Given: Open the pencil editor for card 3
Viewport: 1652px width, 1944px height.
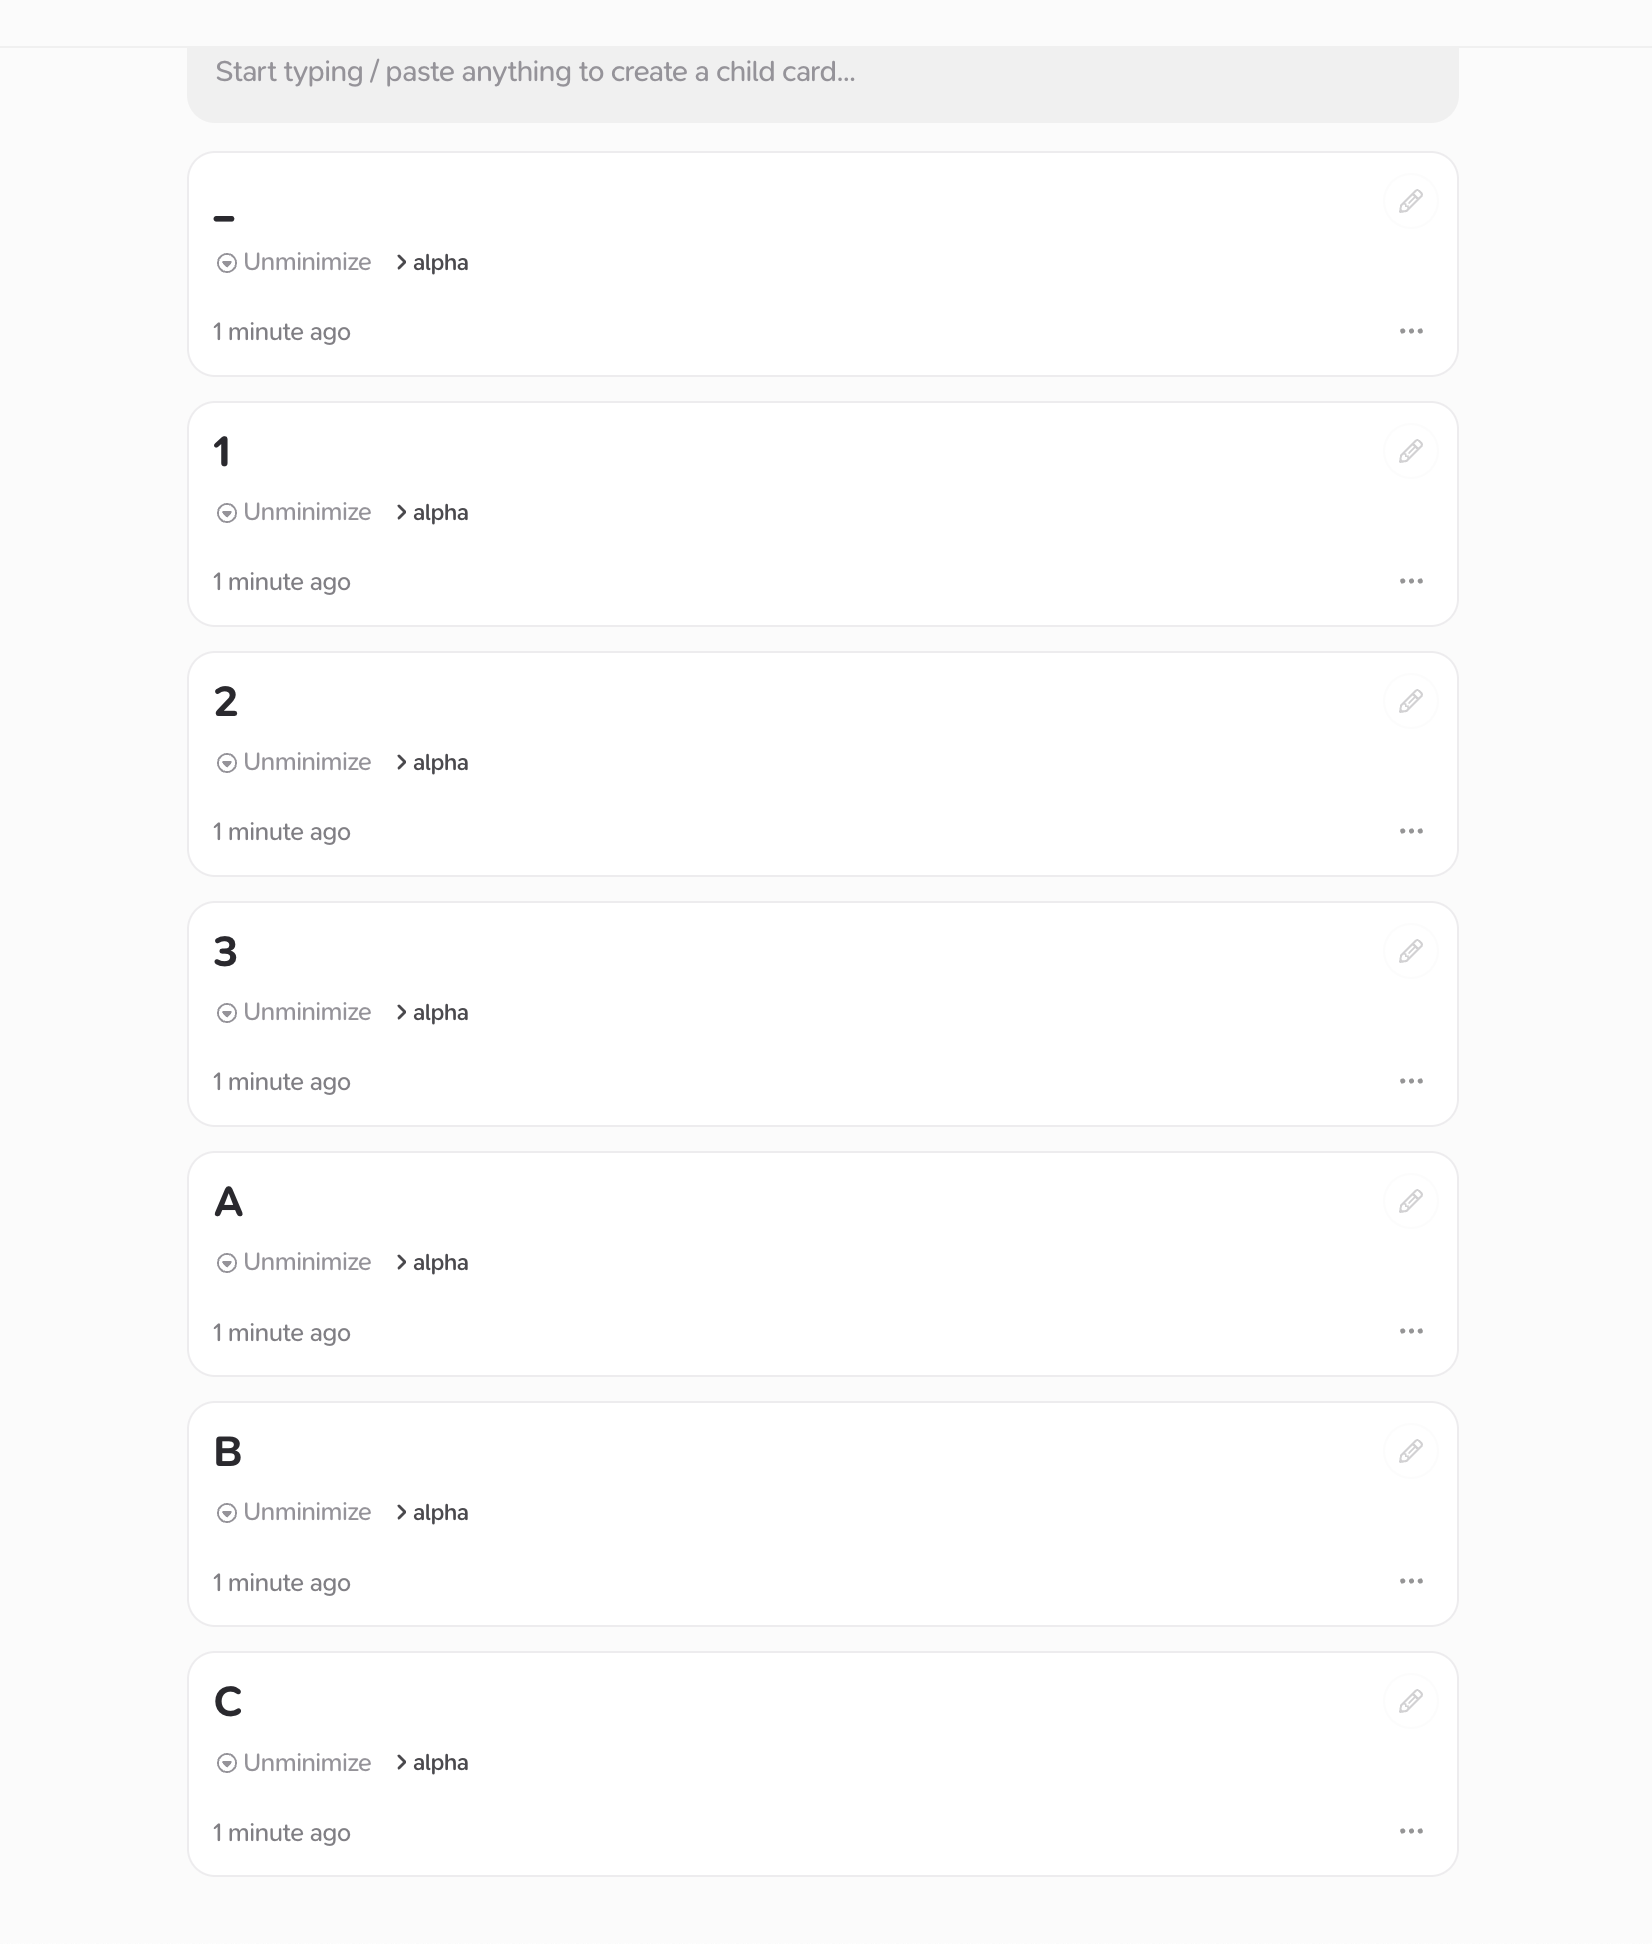Looking at the screenshot, I should (x=1410, y=951).
